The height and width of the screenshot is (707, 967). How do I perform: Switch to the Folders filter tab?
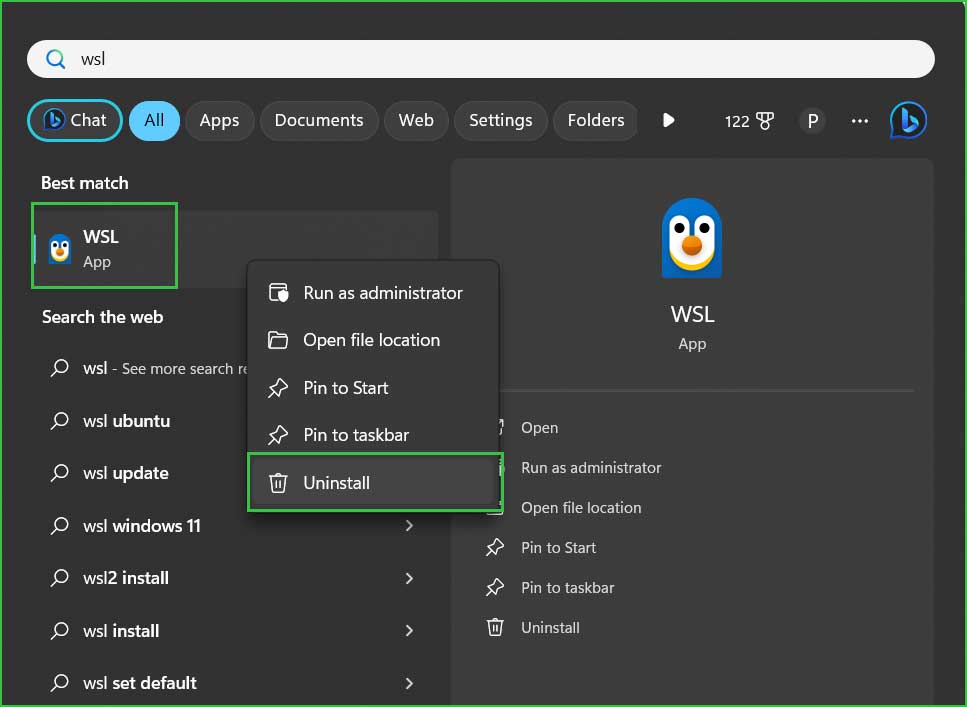(596, 120)
